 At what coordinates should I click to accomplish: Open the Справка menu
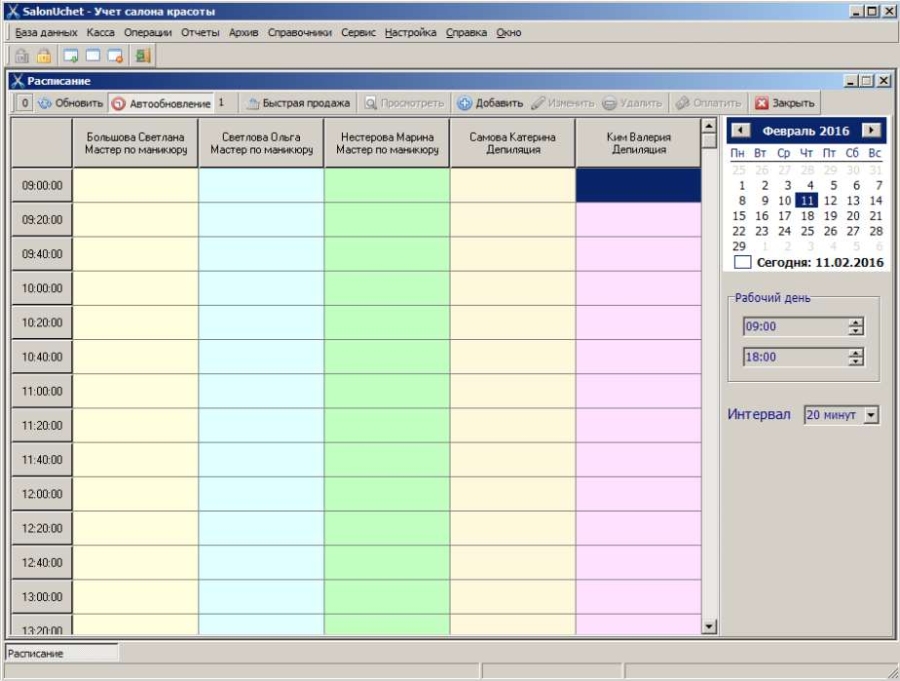pos(466,33)
